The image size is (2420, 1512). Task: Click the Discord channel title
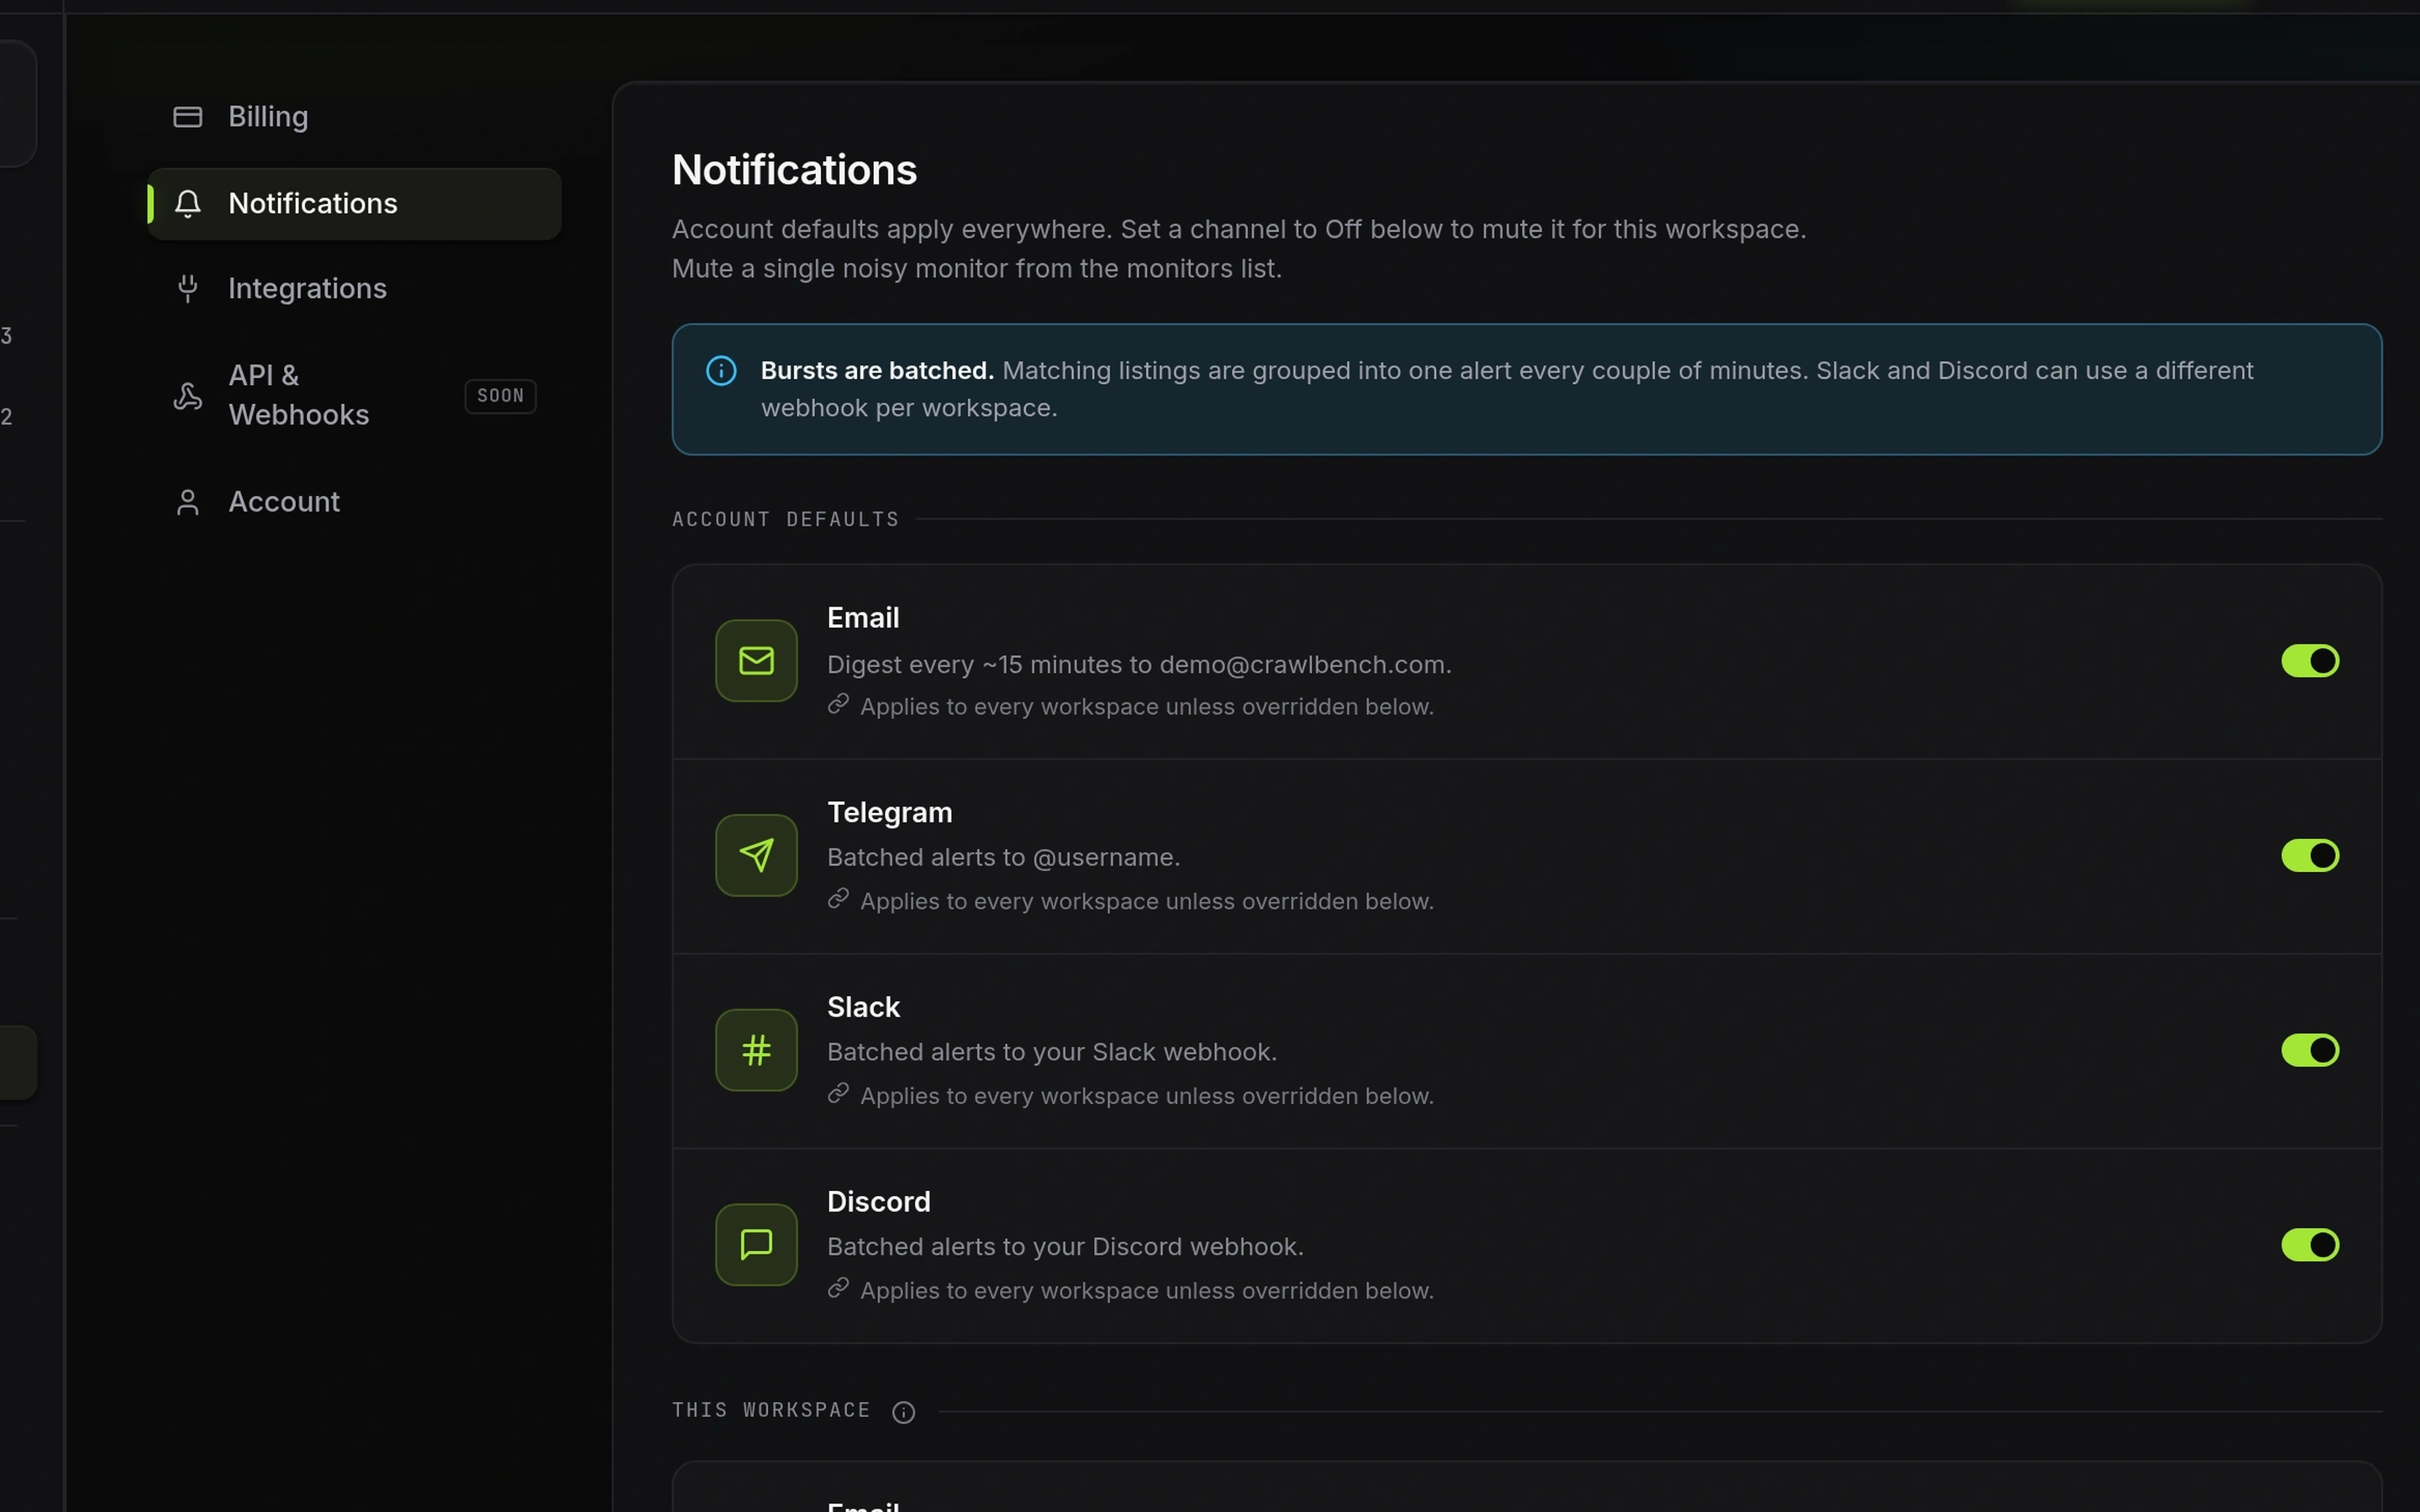(x=878, y=1202)
